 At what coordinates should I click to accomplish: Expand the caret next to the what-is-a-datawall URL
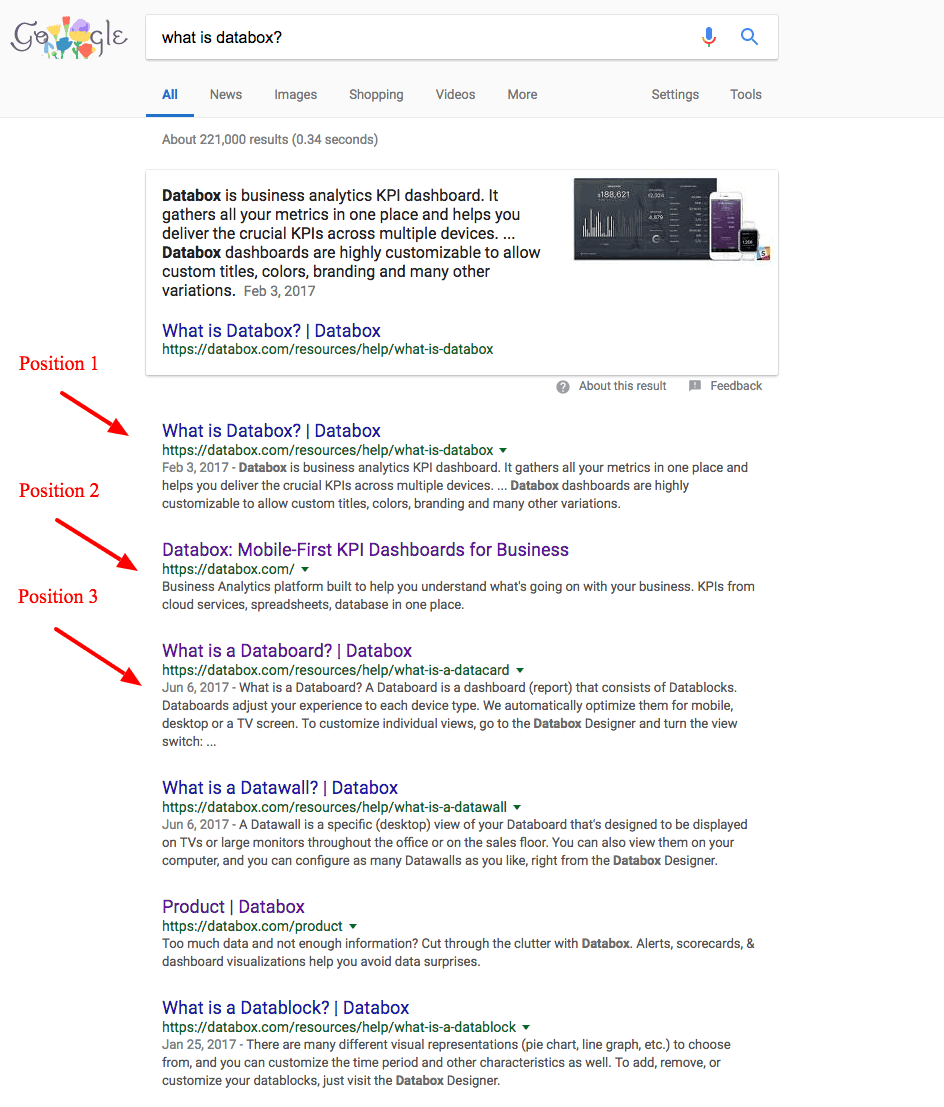point(517,807)
